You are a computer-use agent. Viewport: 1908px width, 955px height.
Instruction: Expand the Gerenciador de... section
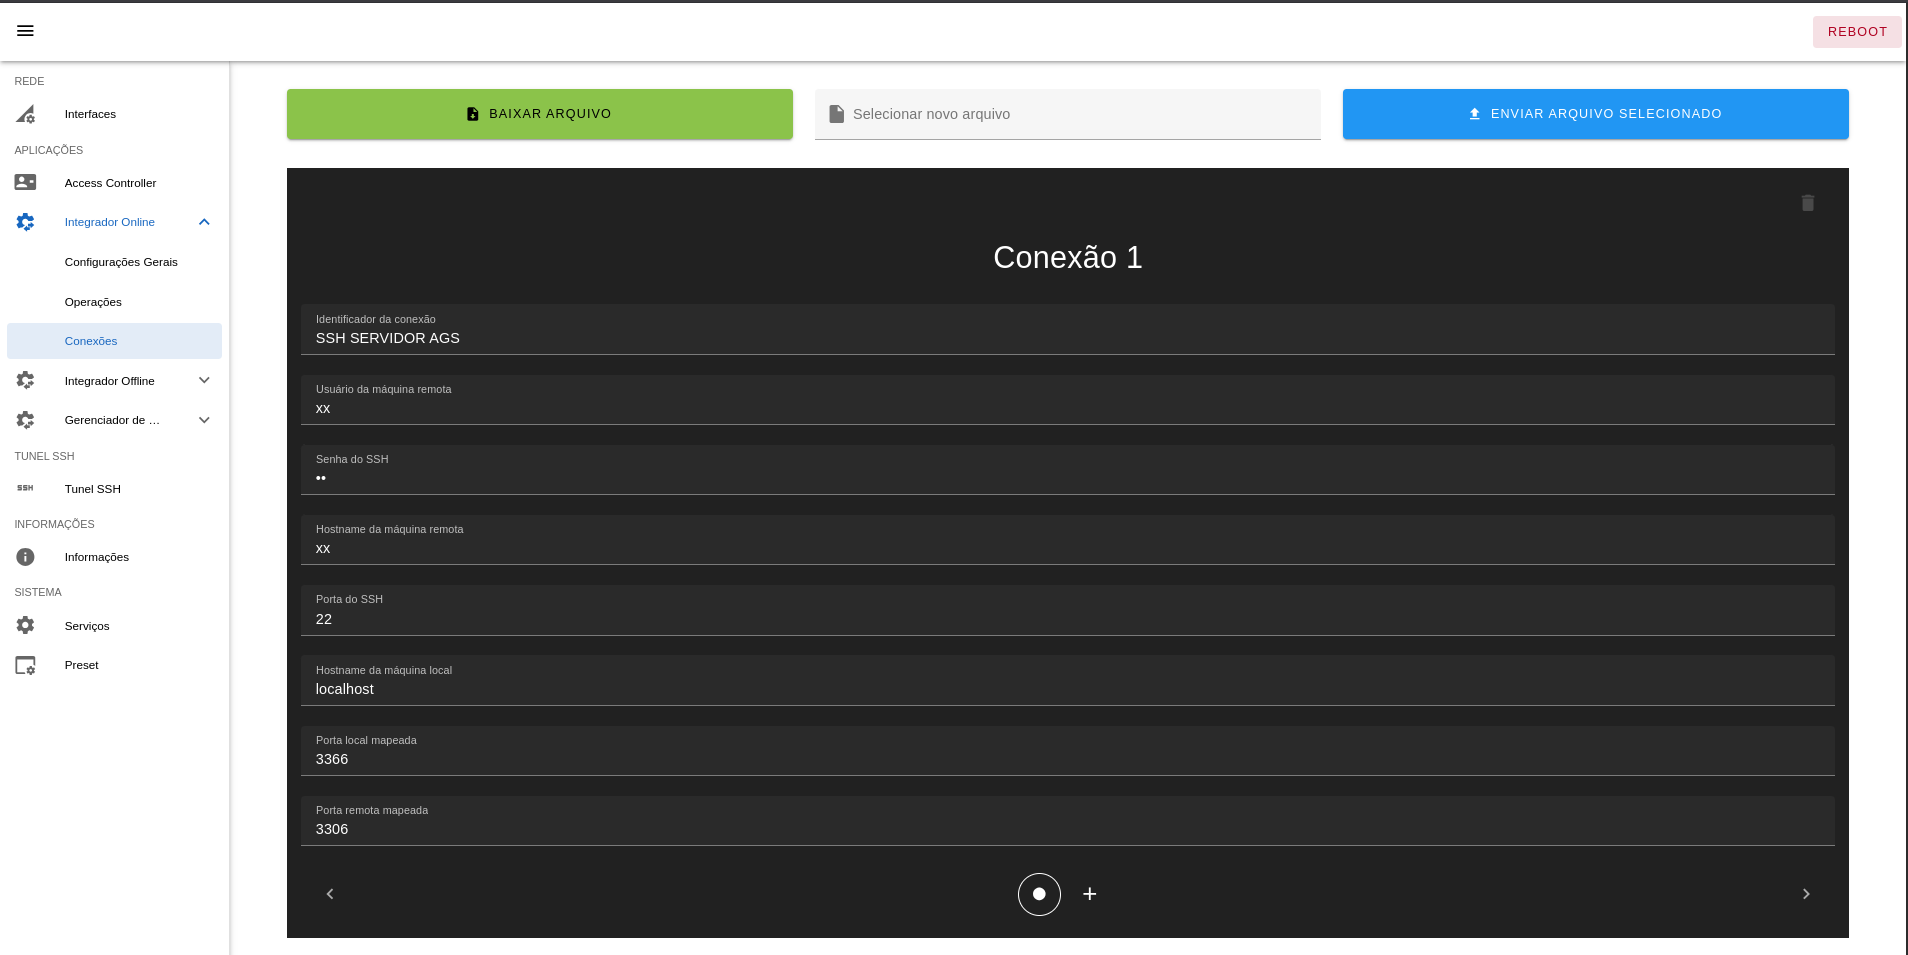coord(204,420)
